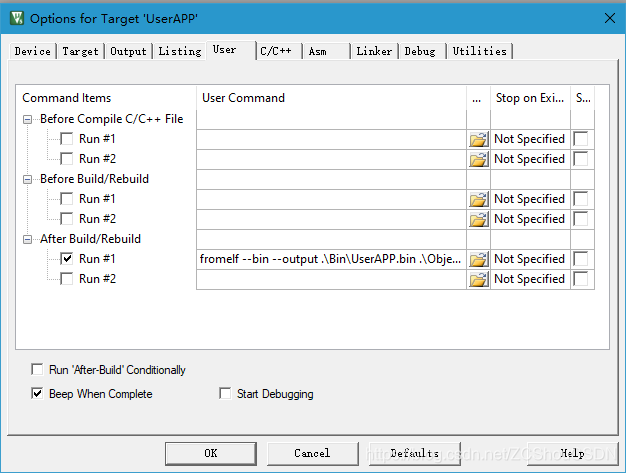Uncheck Beep When Complete
Viewport: 626px width, 473px height.
click(37, 394)
